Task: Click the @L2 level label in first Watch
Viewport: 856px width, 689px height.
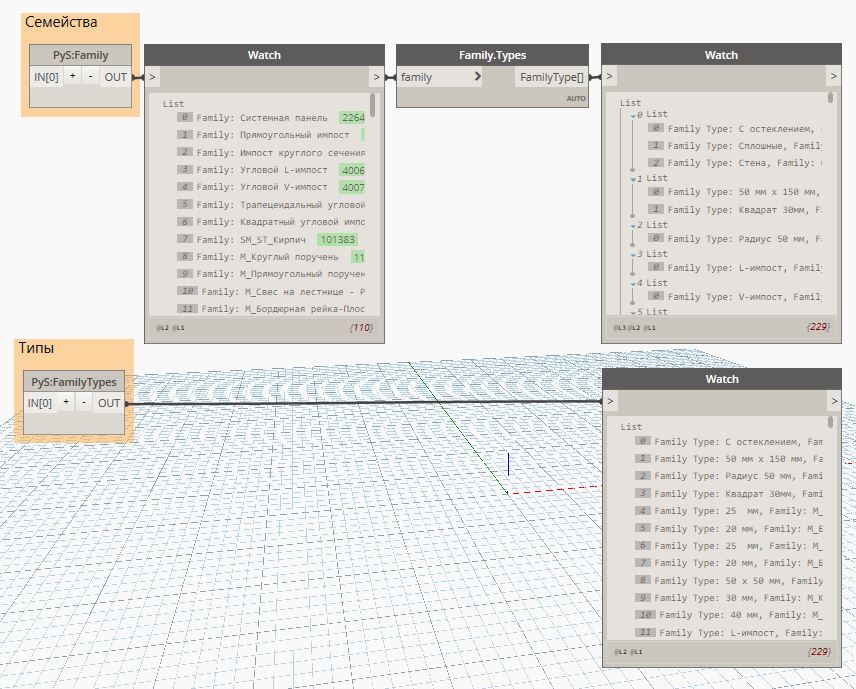Action: click(163, 328)
